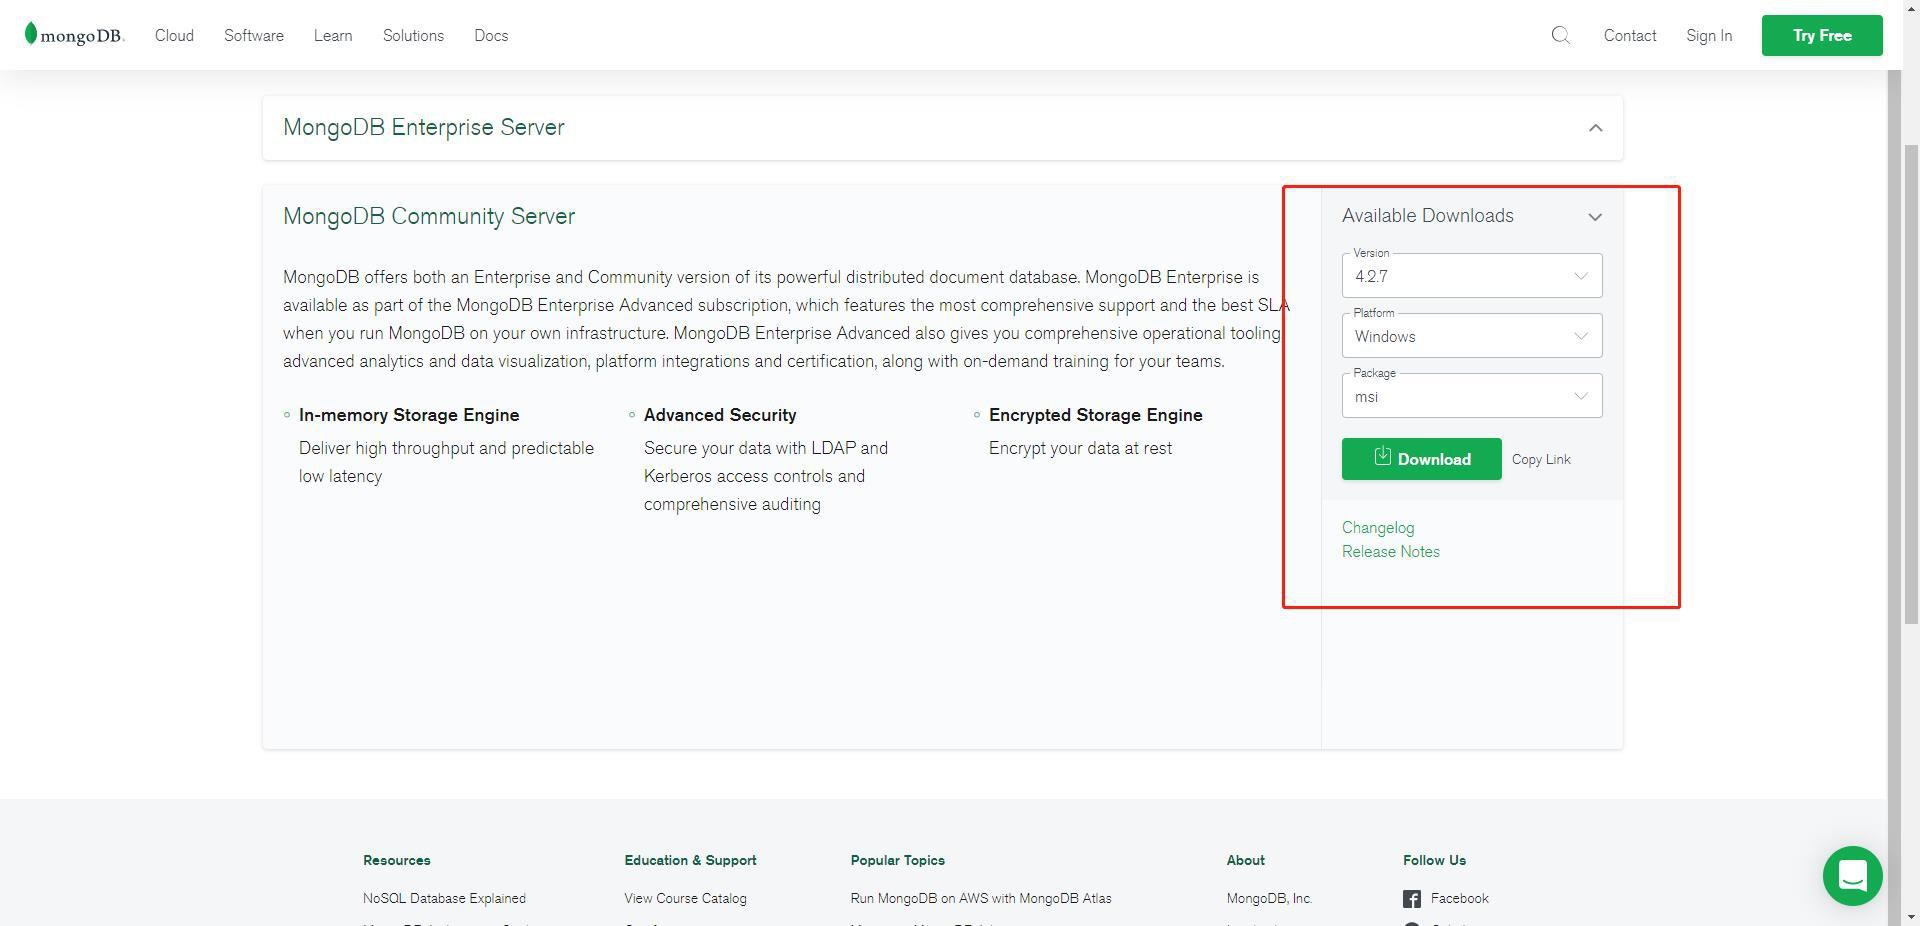
Task: Click the page's vertical scrollbar thumb
Action: point(1910,385)
